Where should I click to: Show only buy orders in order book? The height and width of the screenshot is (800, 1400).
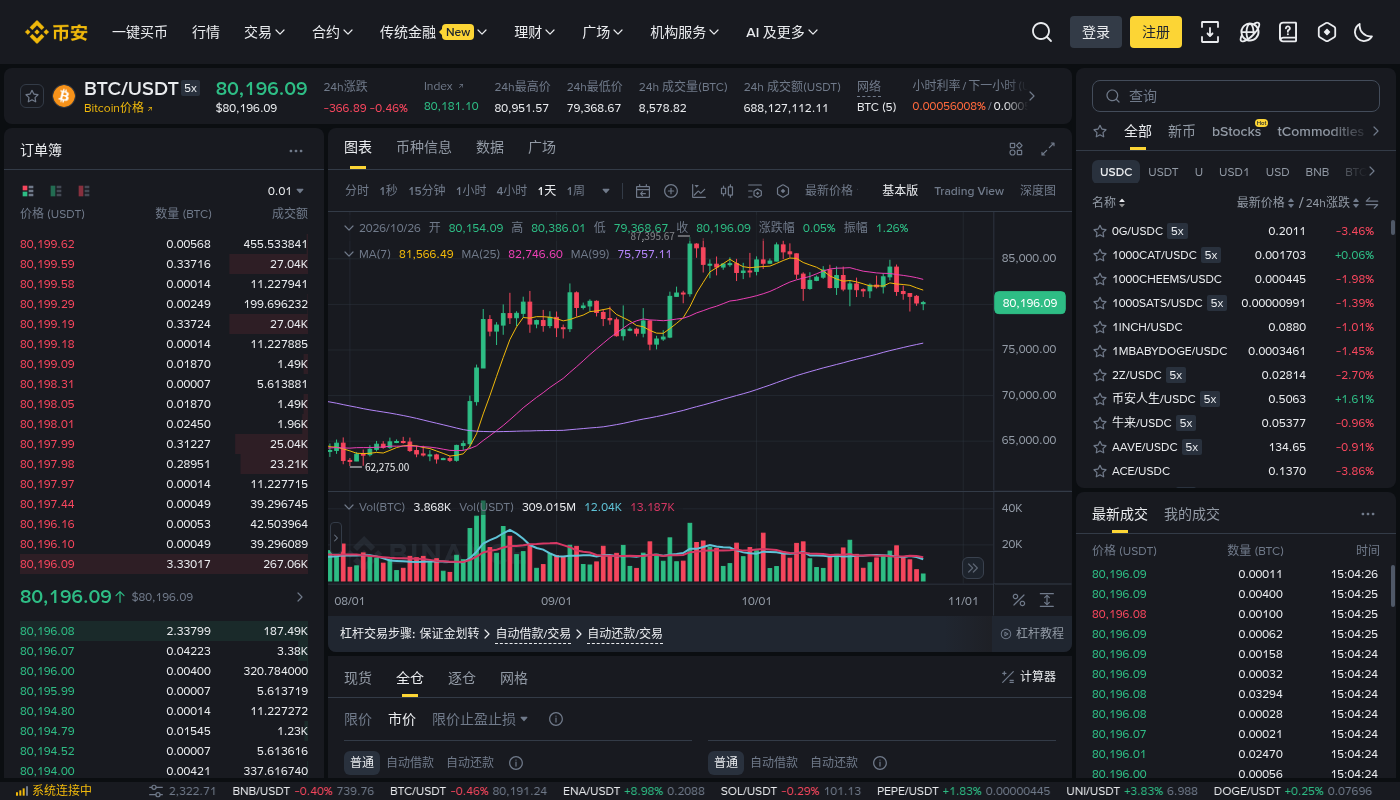pyautogui.click(x=56, y=190)
